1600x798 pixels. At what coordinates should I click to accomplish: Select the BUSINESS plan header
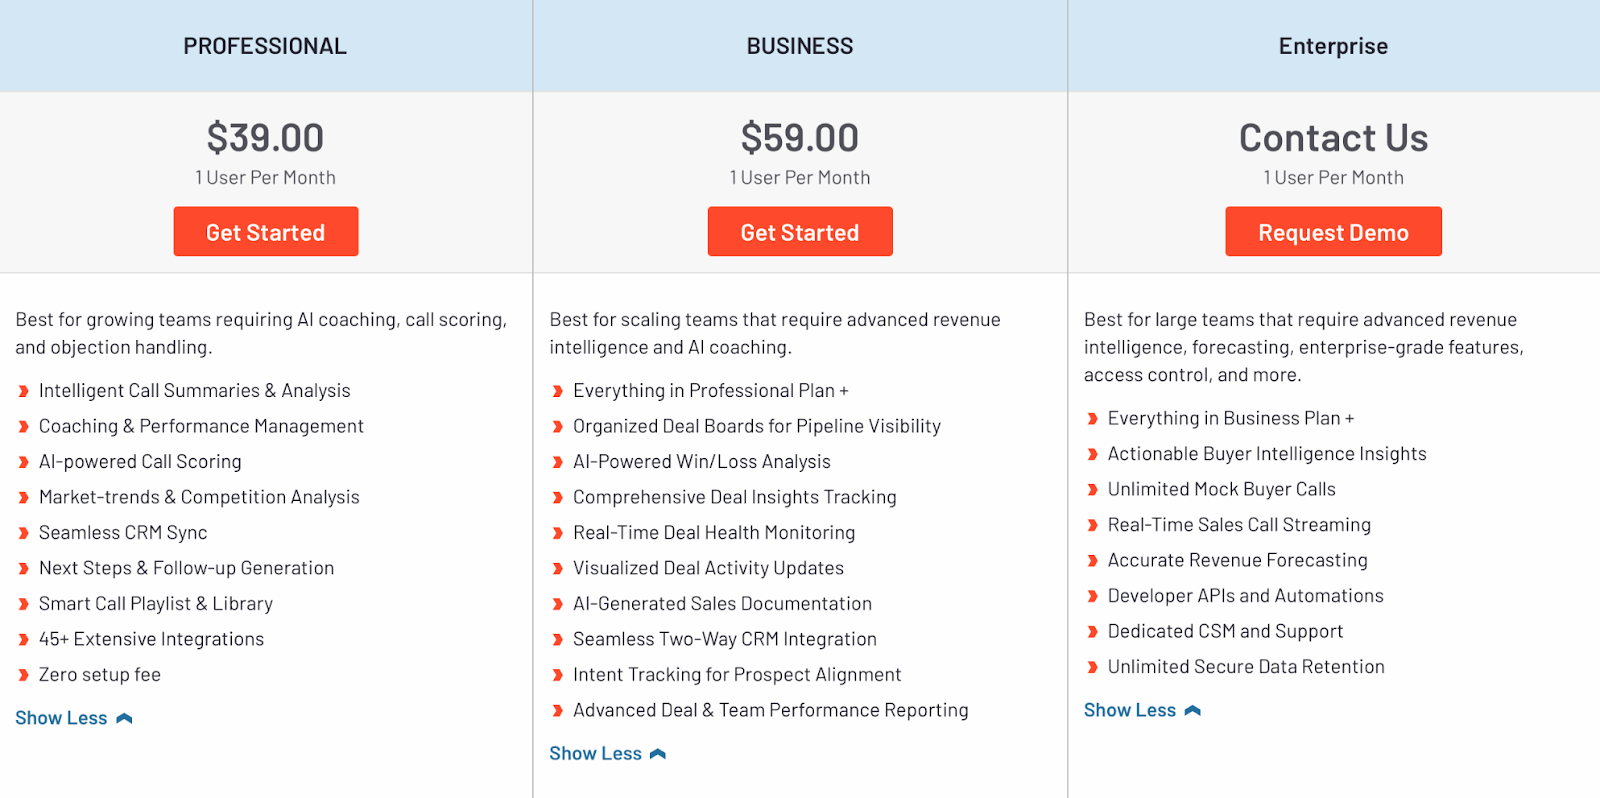click(800, 46)
